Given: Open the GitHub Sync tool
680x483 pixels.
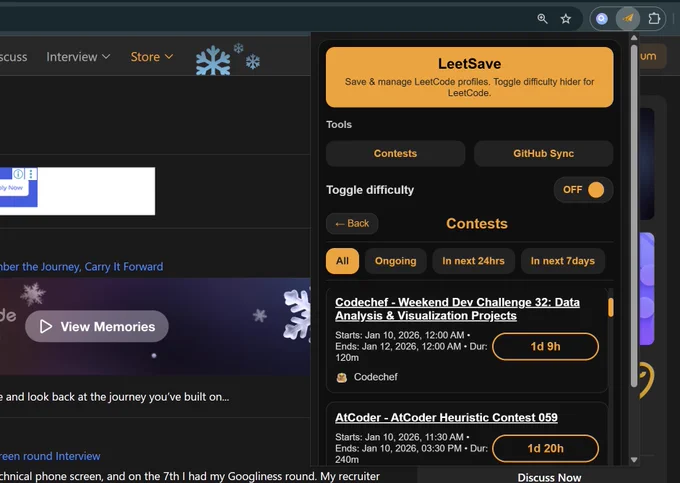Looking at the screenshot, I should pos(543,153).
